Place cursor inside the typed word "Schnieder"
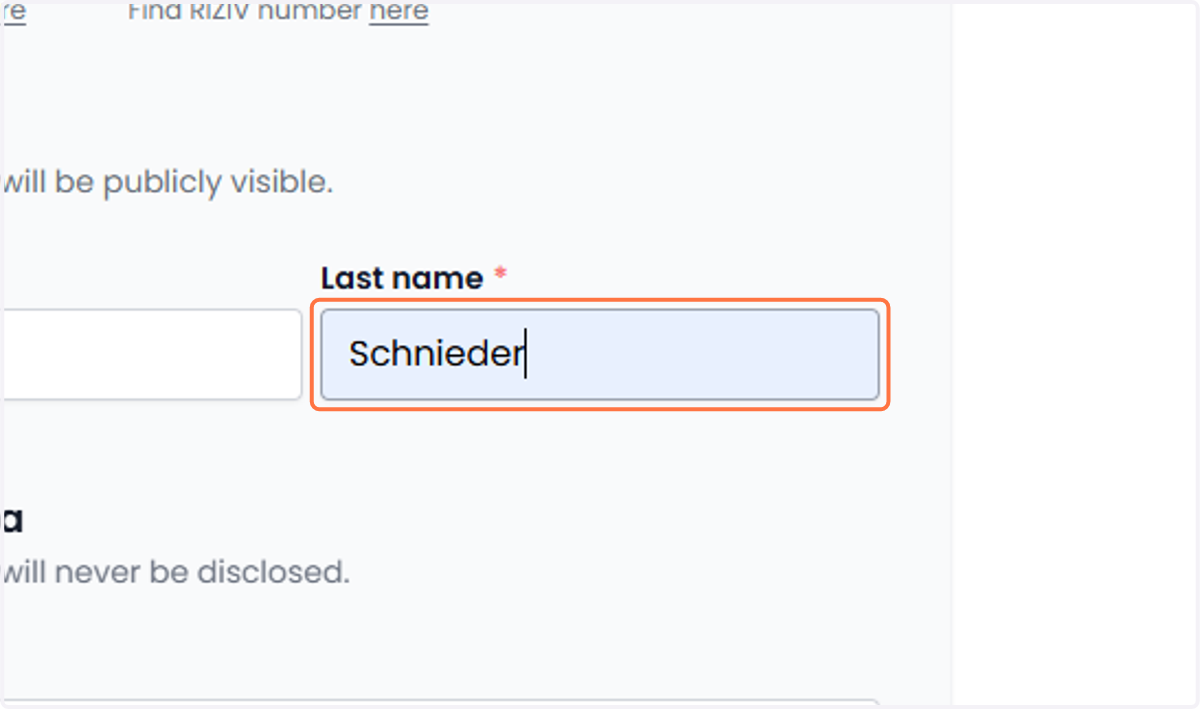Viewport: 1200px width, 709px height. point(435,354)
